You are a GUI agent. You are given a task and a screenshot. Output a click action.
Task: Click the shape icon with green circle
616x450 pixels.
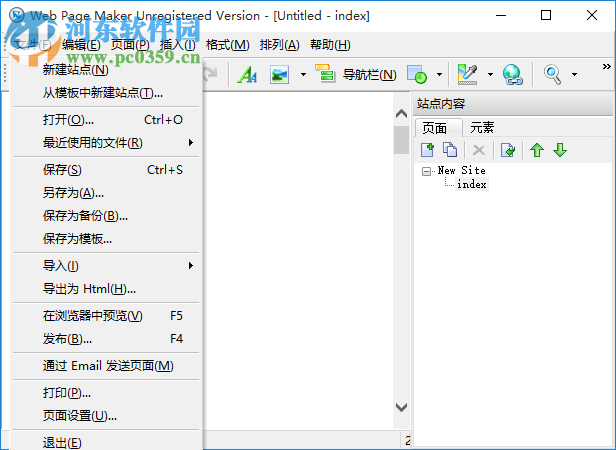click(x=417, y=74)
